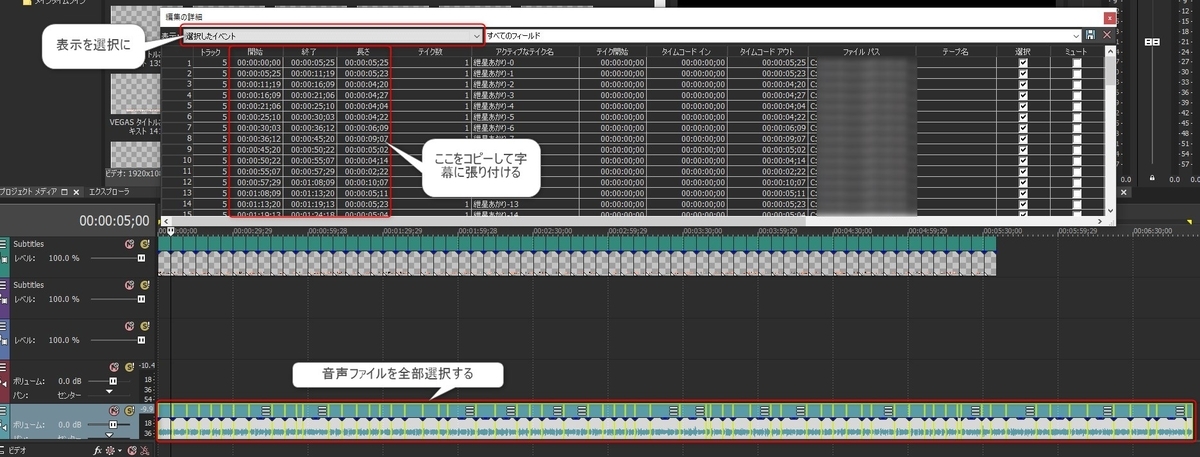Sort by the 終了 column header

tap(308, 51)
